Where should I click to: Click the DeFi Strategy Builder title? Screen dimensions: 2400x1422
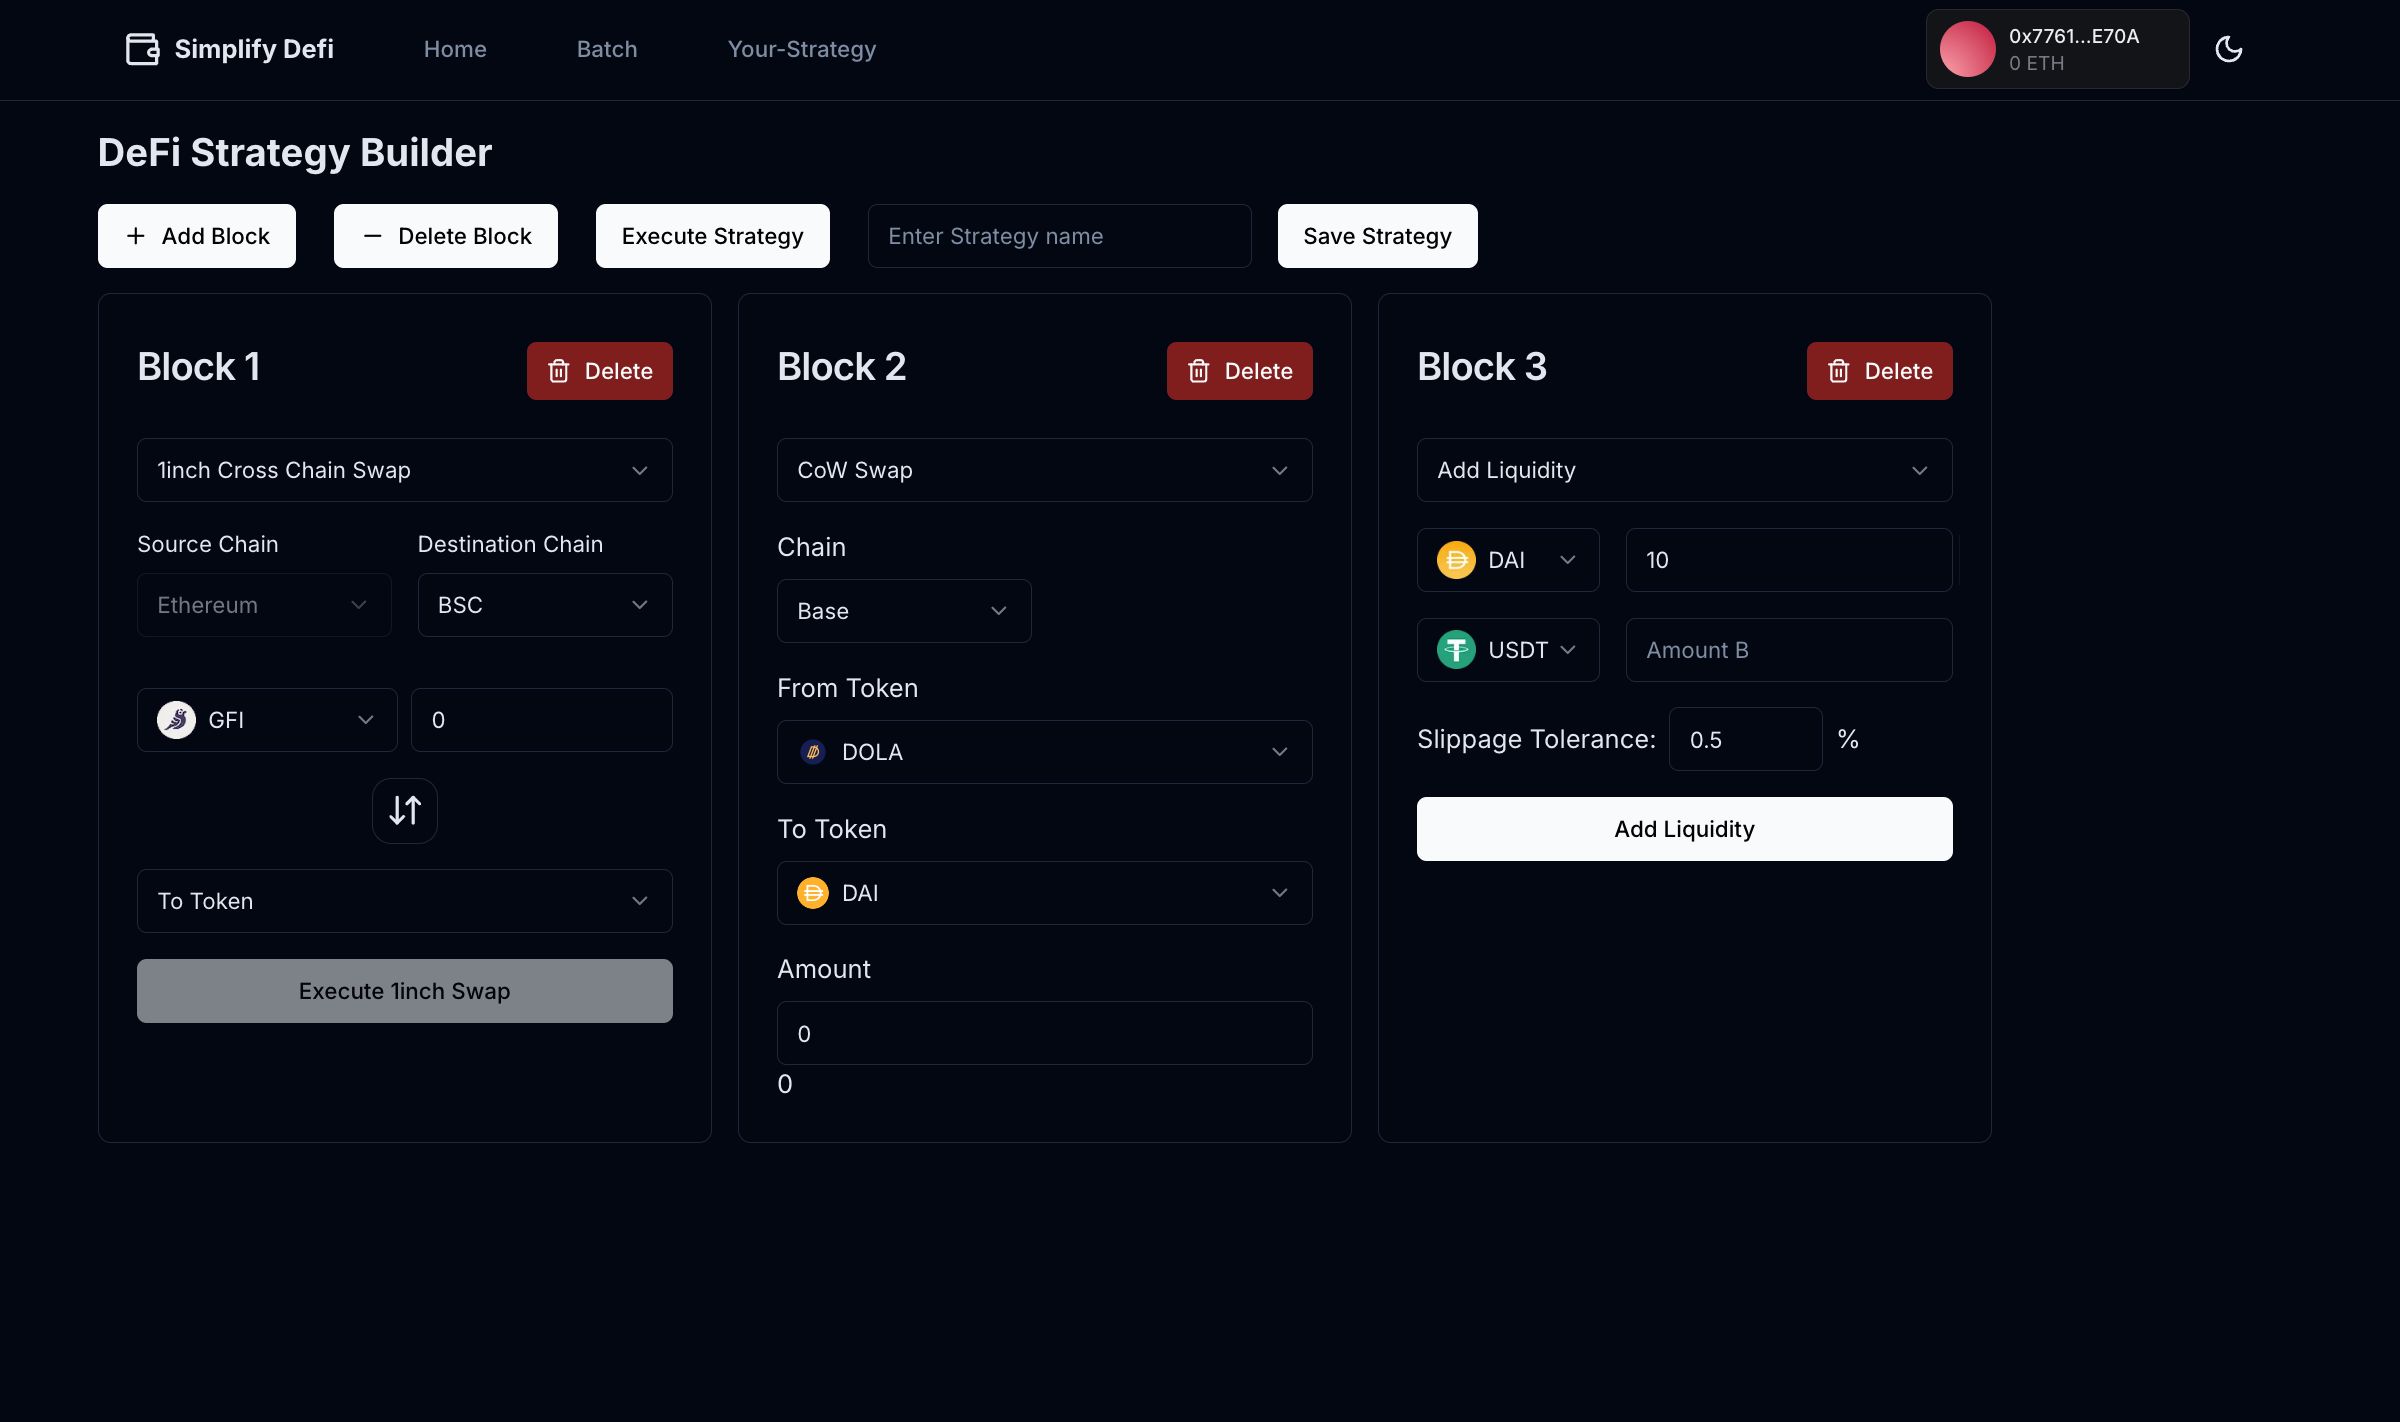point(295,153)
